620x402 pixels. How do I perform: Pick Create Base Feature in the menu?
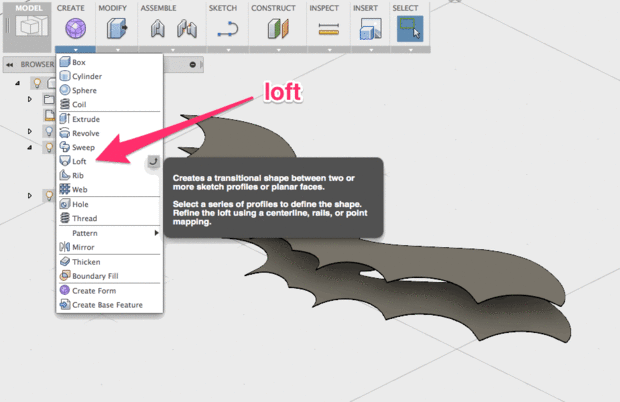click(110, 305)
